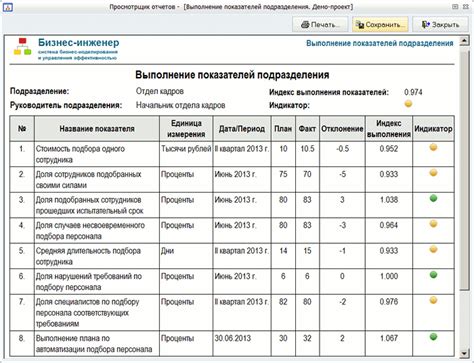The image size is (474, 363).
Task: Click the 'План' column header
Action: click(283, 128)
